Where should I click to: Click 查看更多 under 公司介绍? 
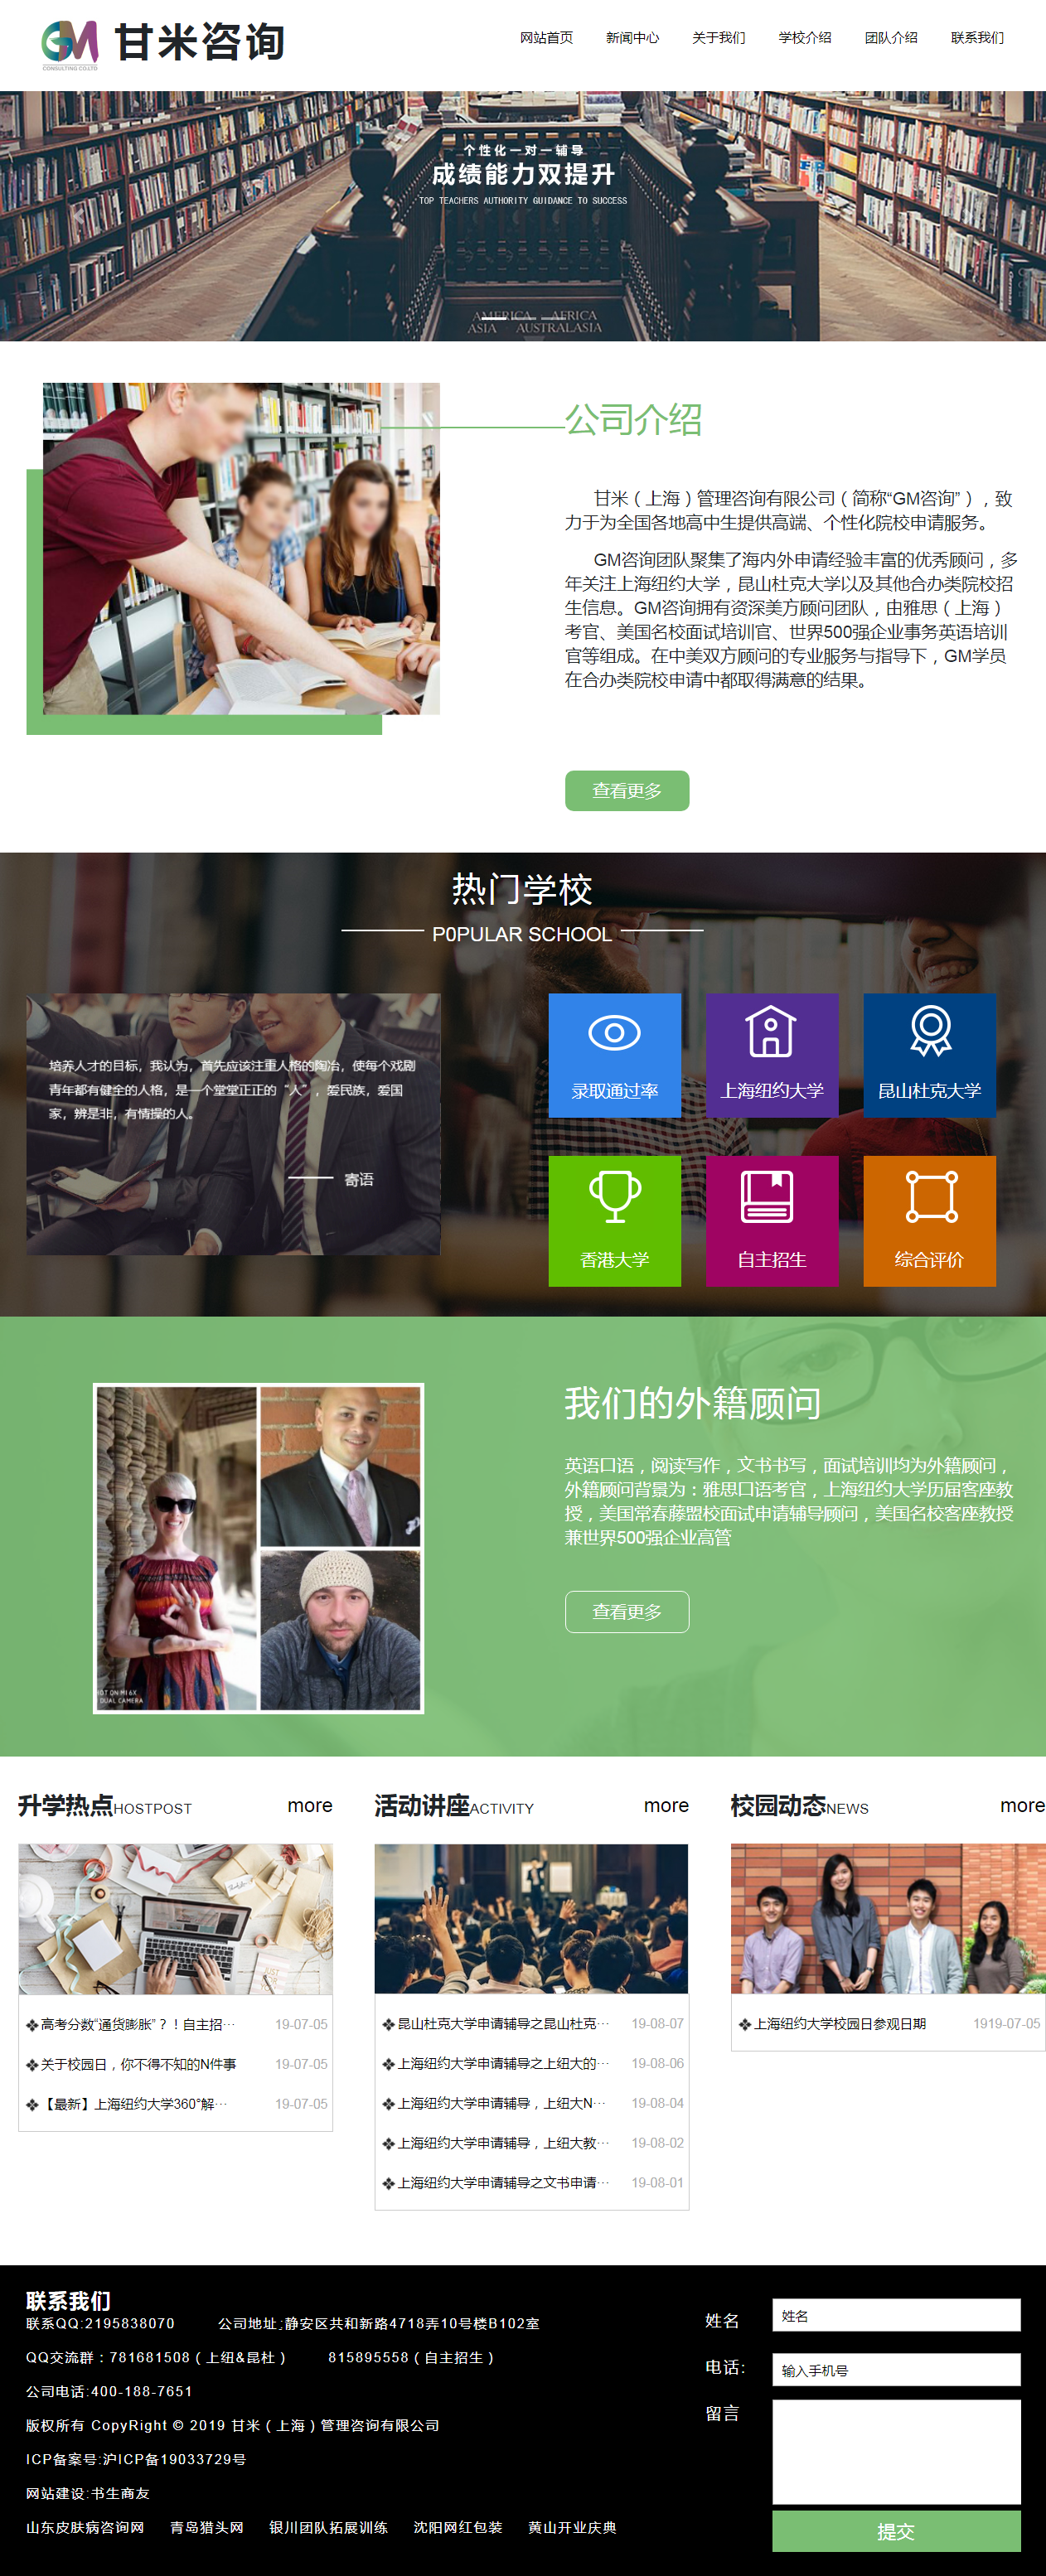point(626,791)
